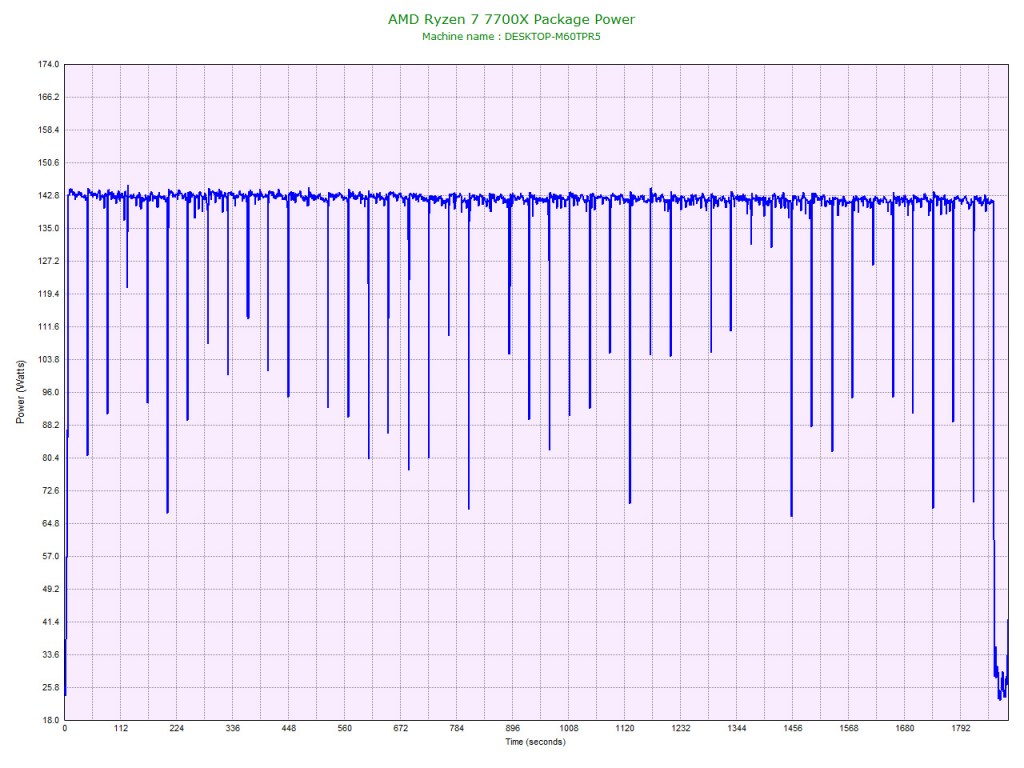Click the chart title 'AMD Ryzen 7 7700X Package Power'

(x=511, y=19)
